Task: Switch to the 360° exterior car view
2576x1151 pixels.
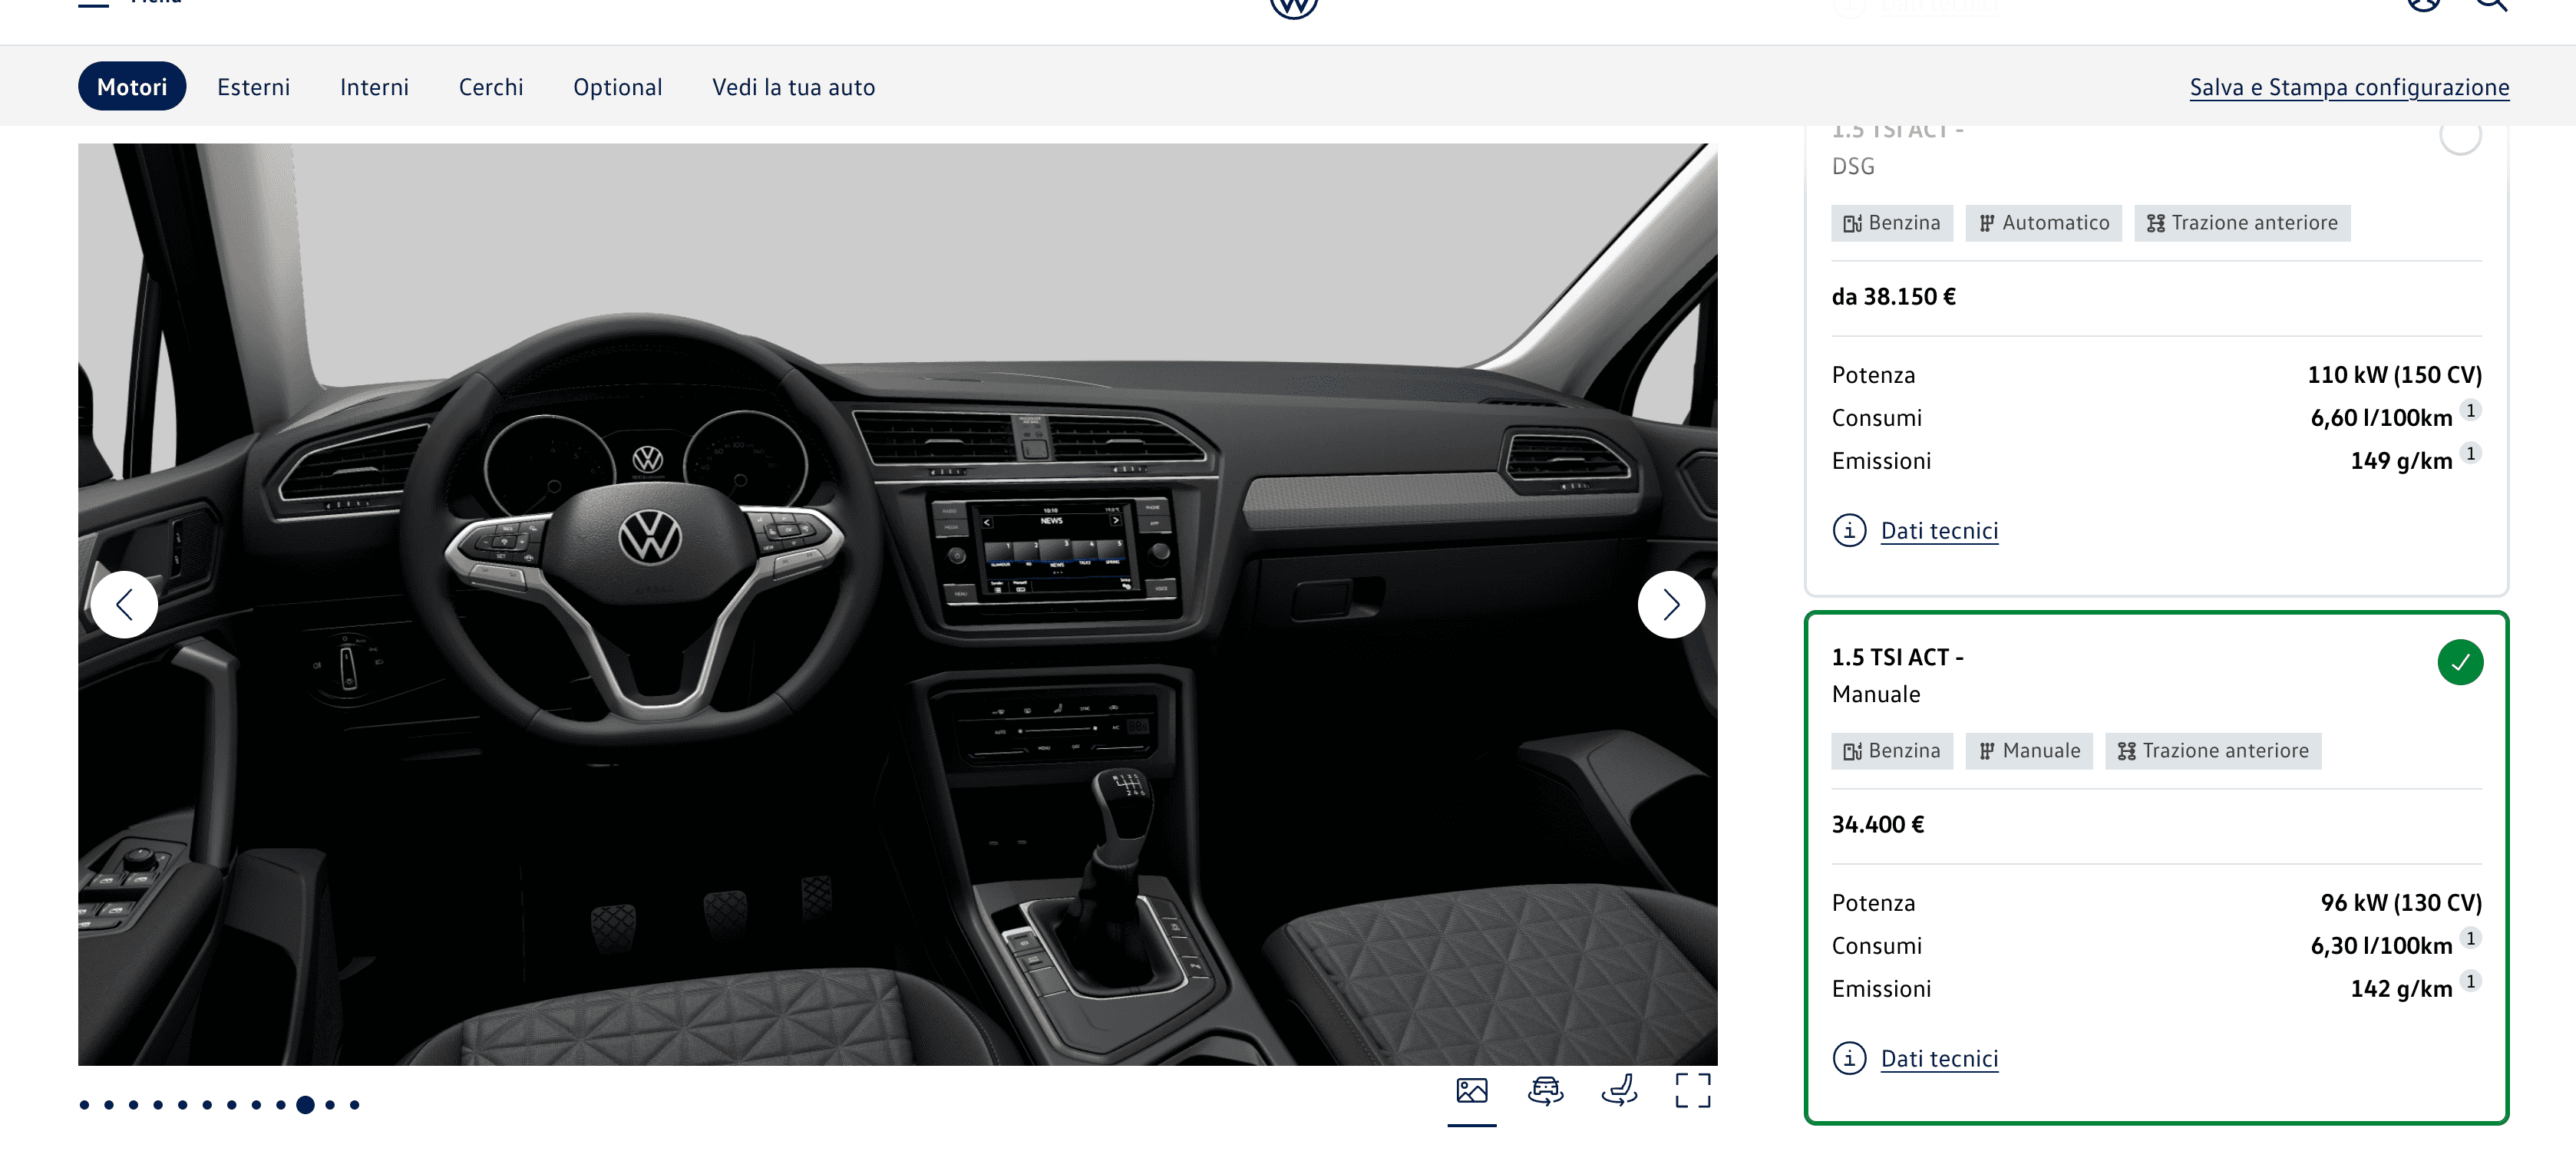Action: [1545, 1090]
